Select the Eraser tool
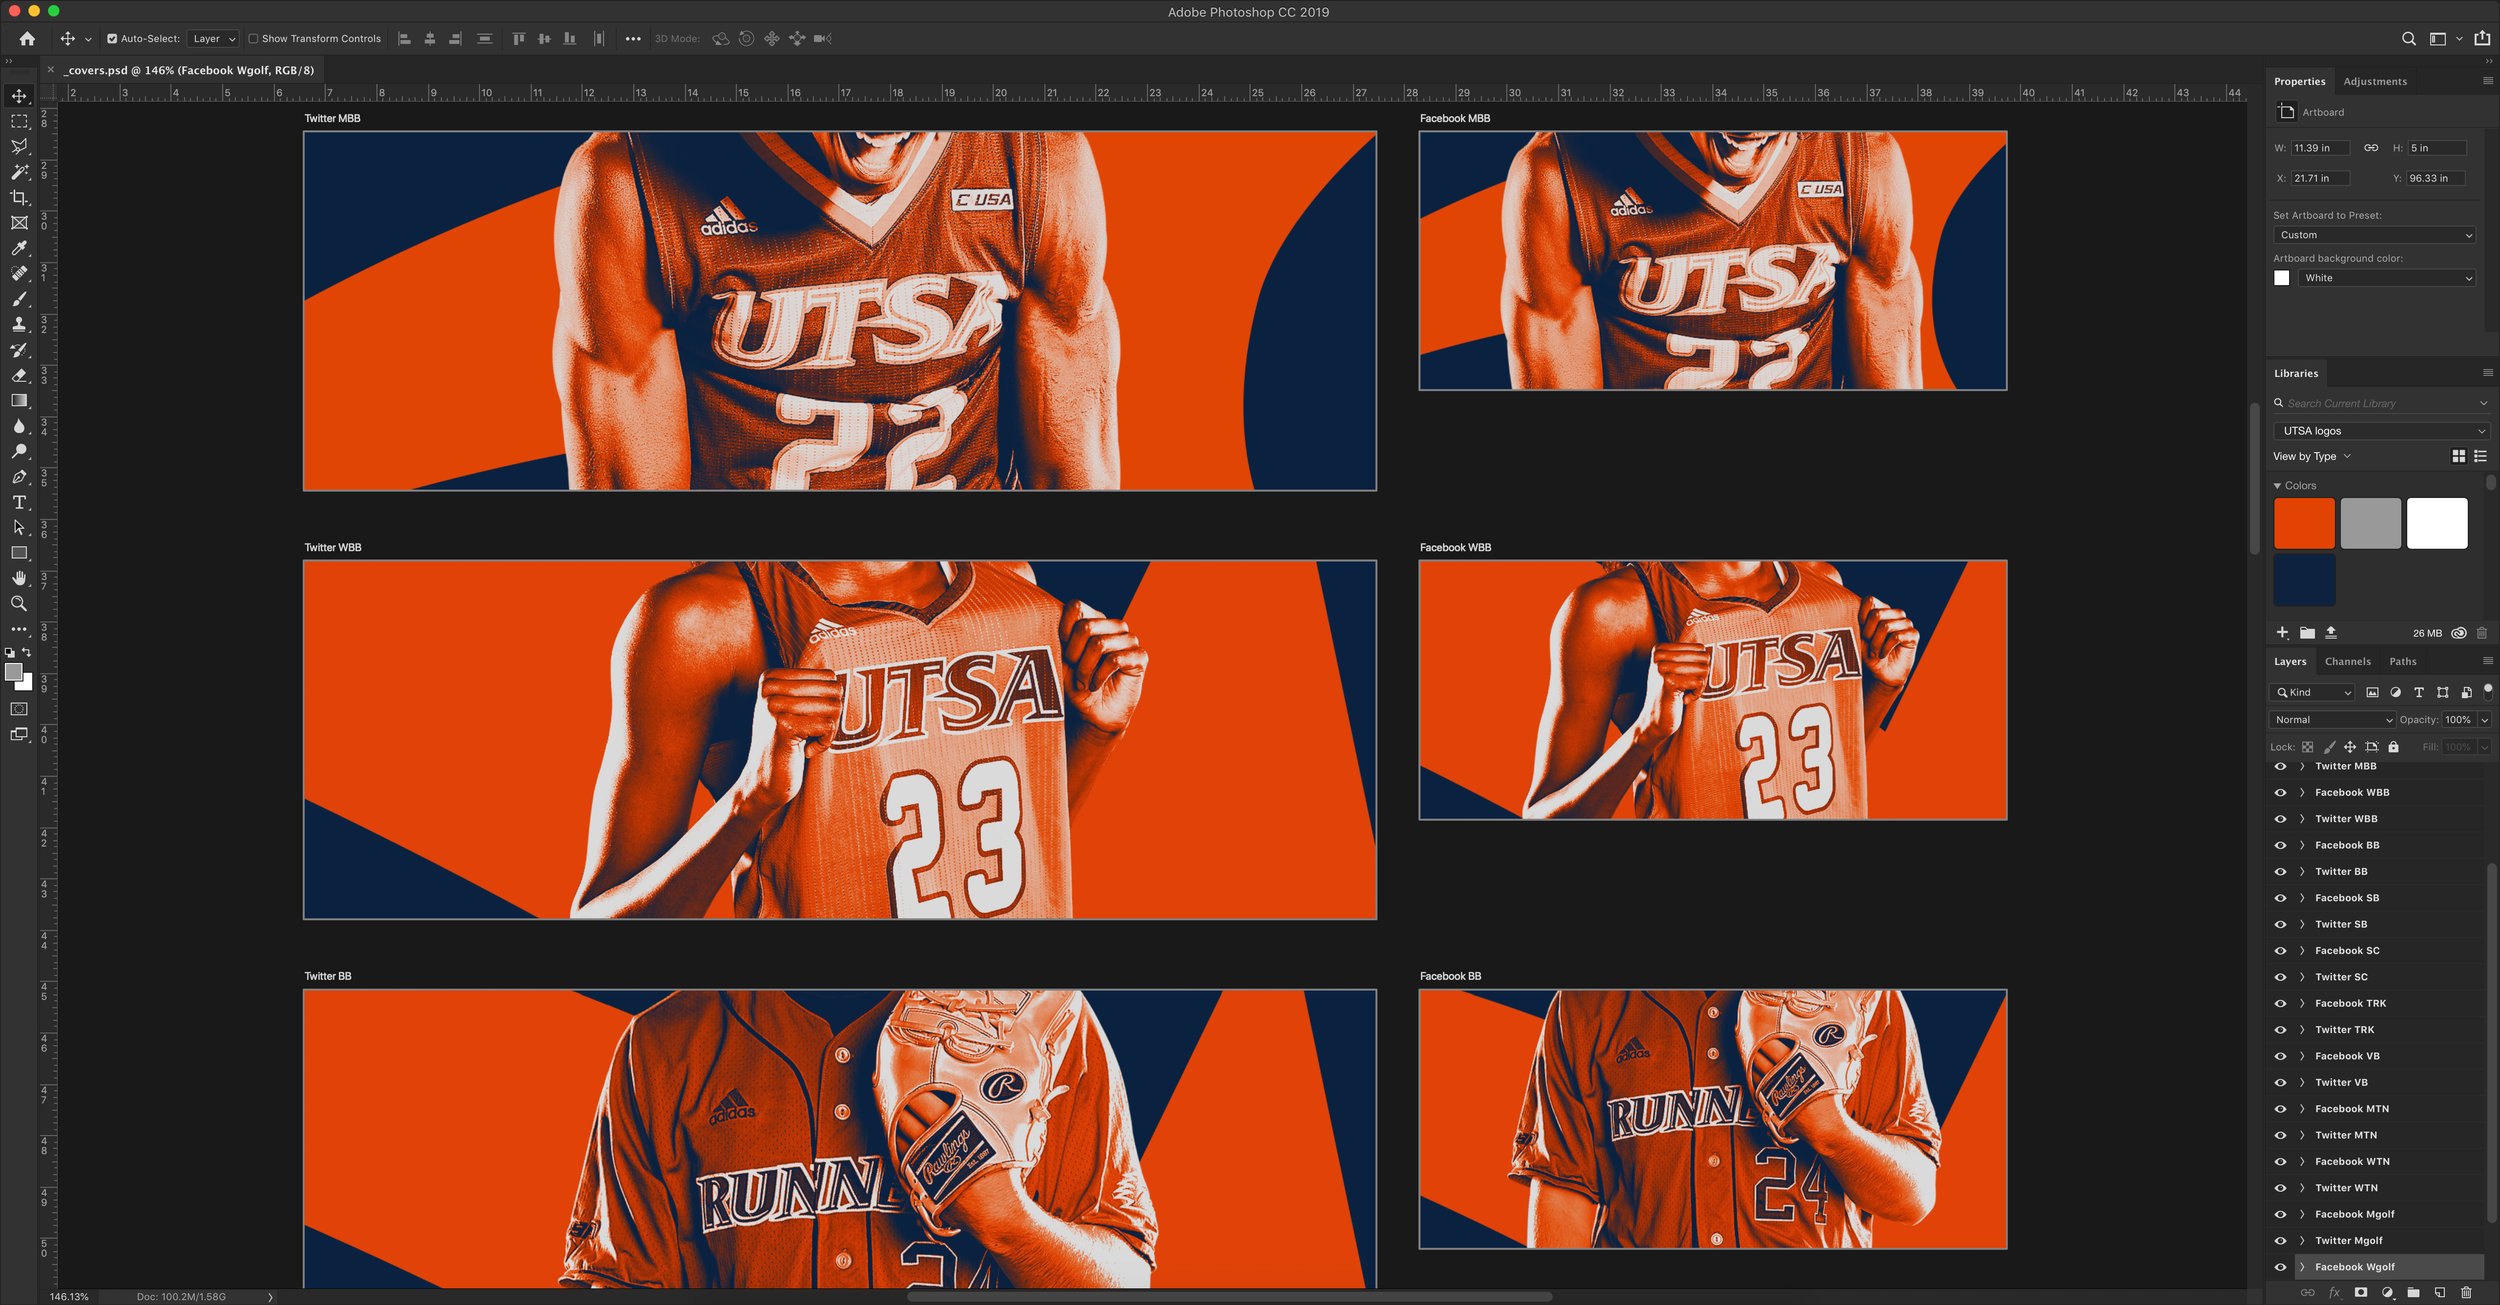 19,375
